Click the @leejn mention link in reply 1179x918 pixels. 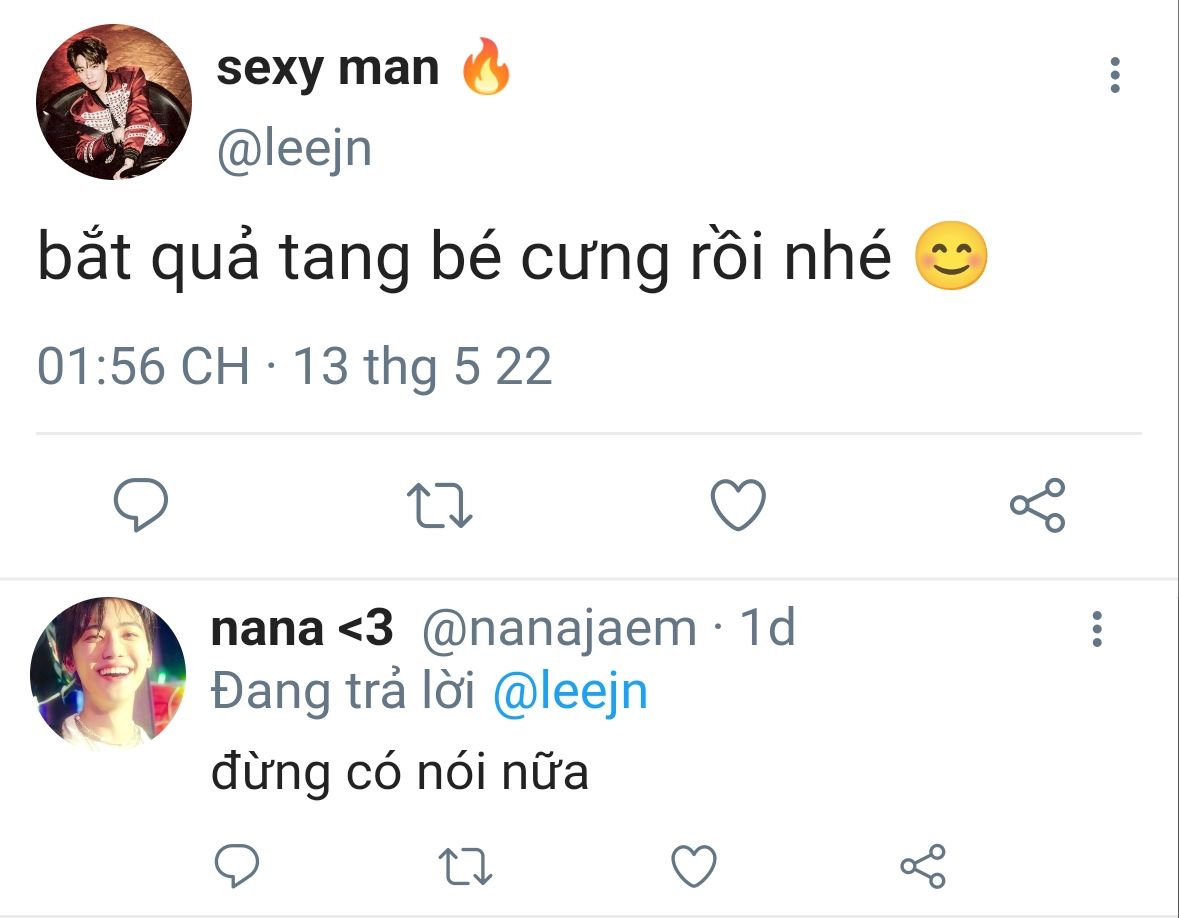tap(570, 692)
